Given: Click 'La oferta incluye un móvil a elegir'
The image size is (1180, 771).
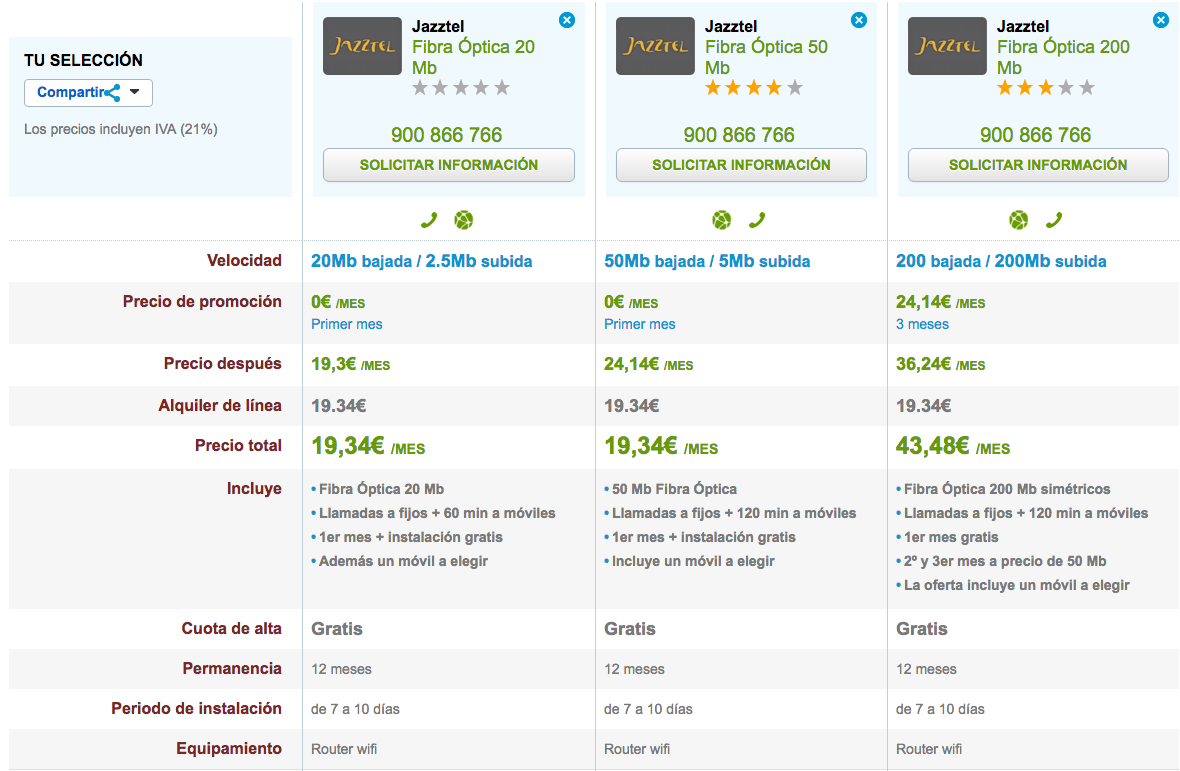Looking at the screenshot, I should pos(1017,585).
